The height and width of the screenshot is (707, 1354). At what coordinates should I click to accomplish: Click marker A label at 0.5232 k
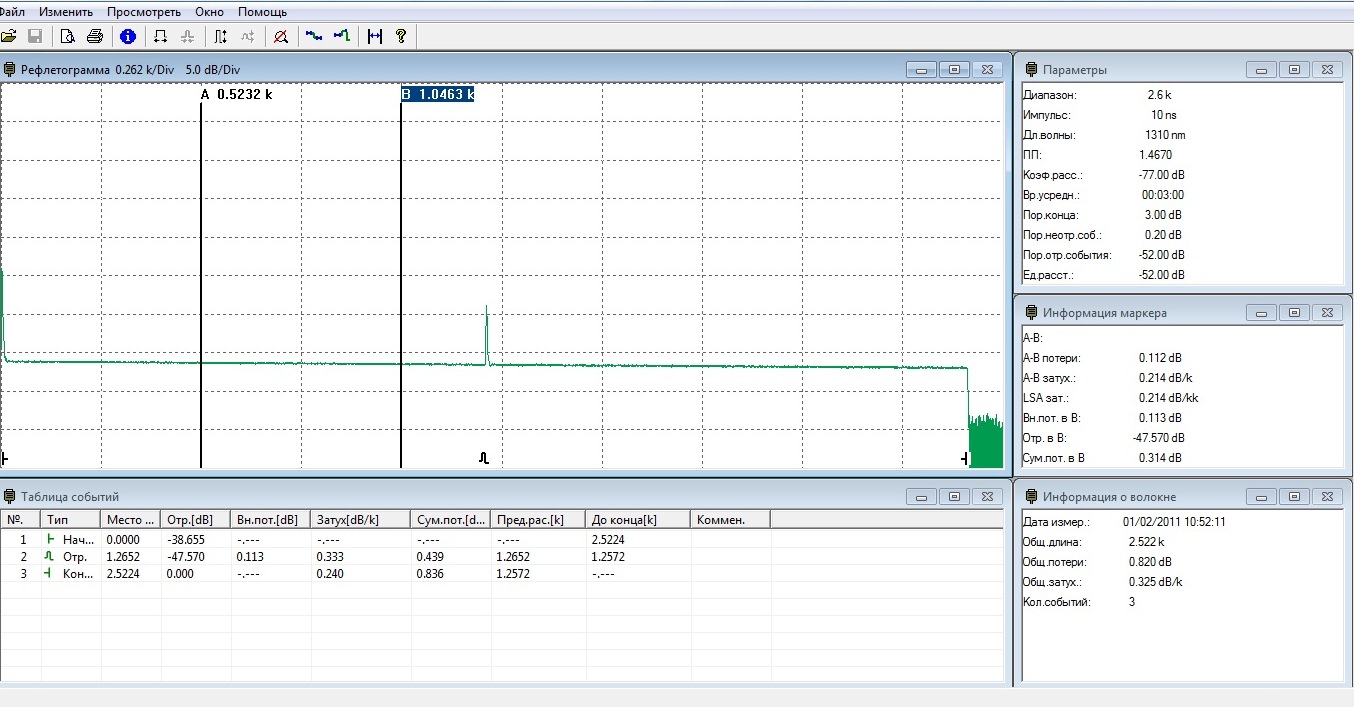pyautogui.click(x=237, y=94)
